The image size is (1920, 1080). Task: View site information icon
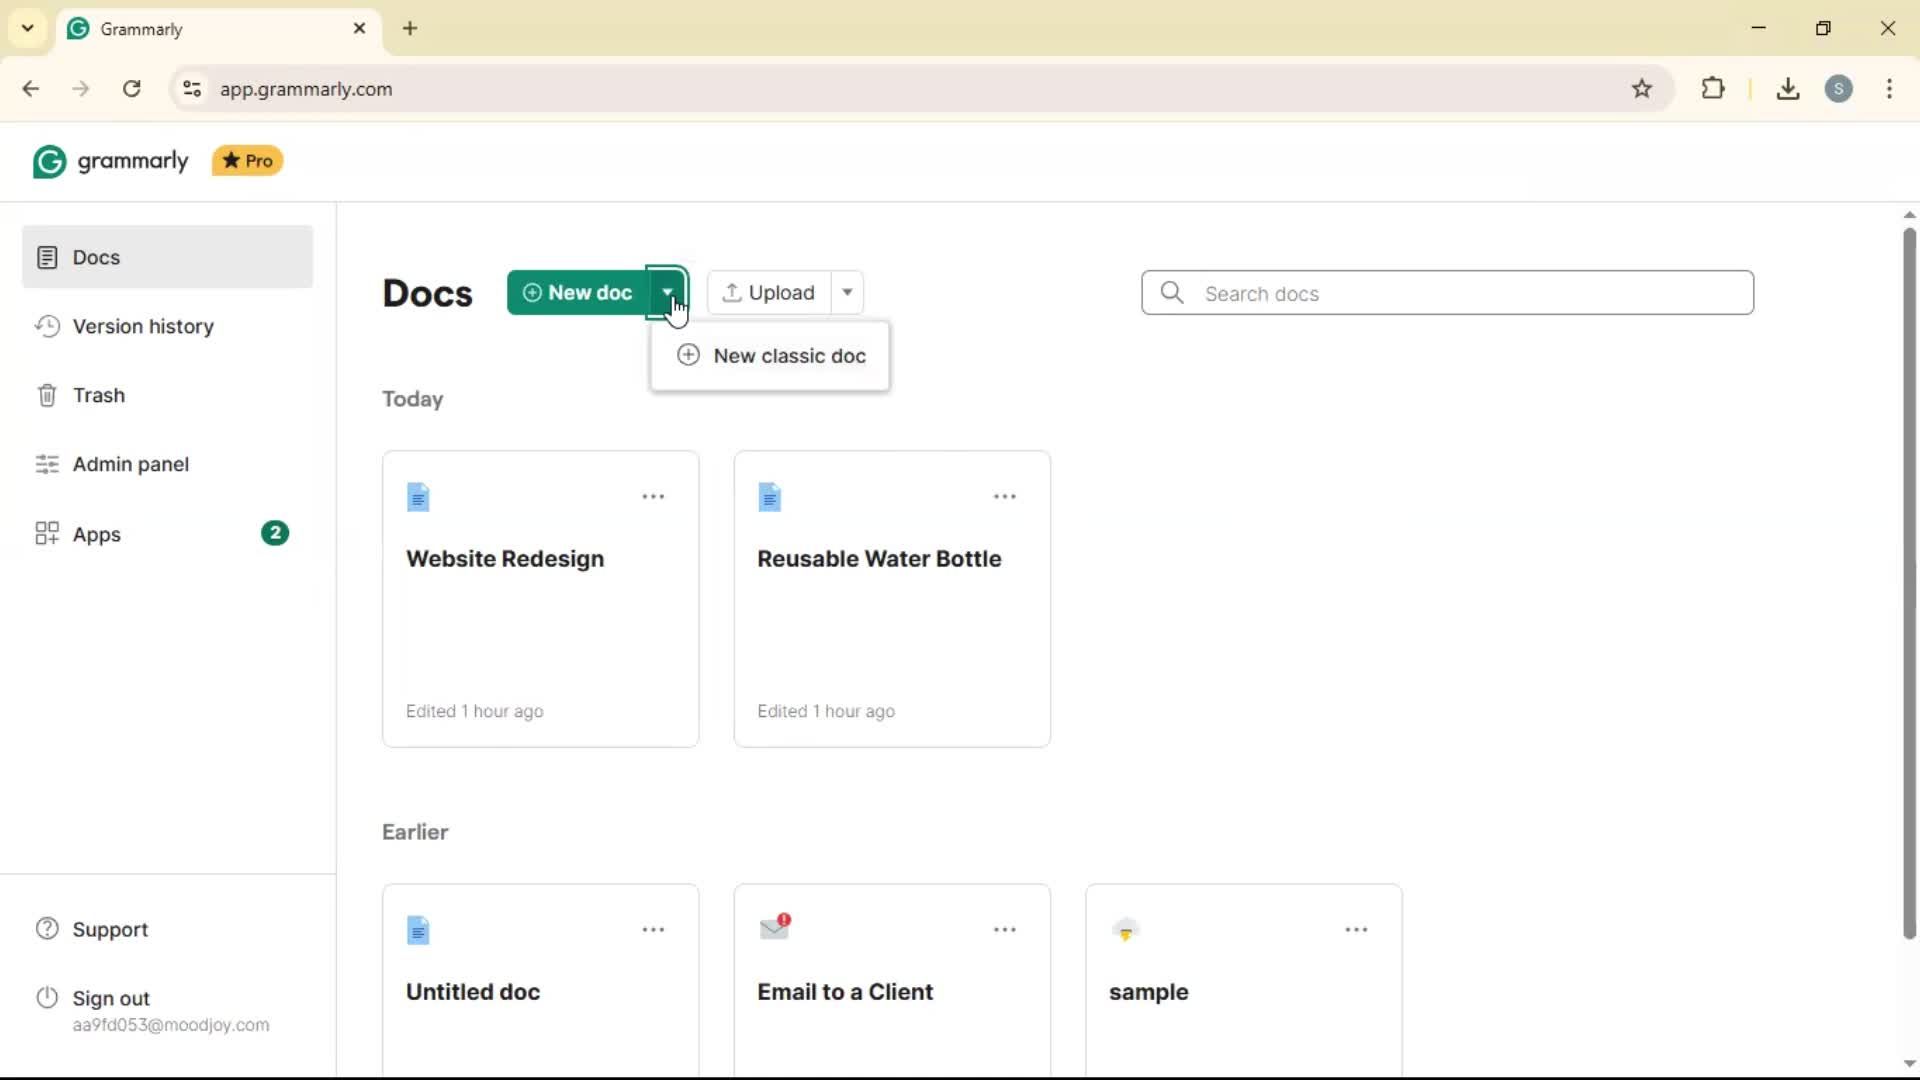tap(192, 89)
